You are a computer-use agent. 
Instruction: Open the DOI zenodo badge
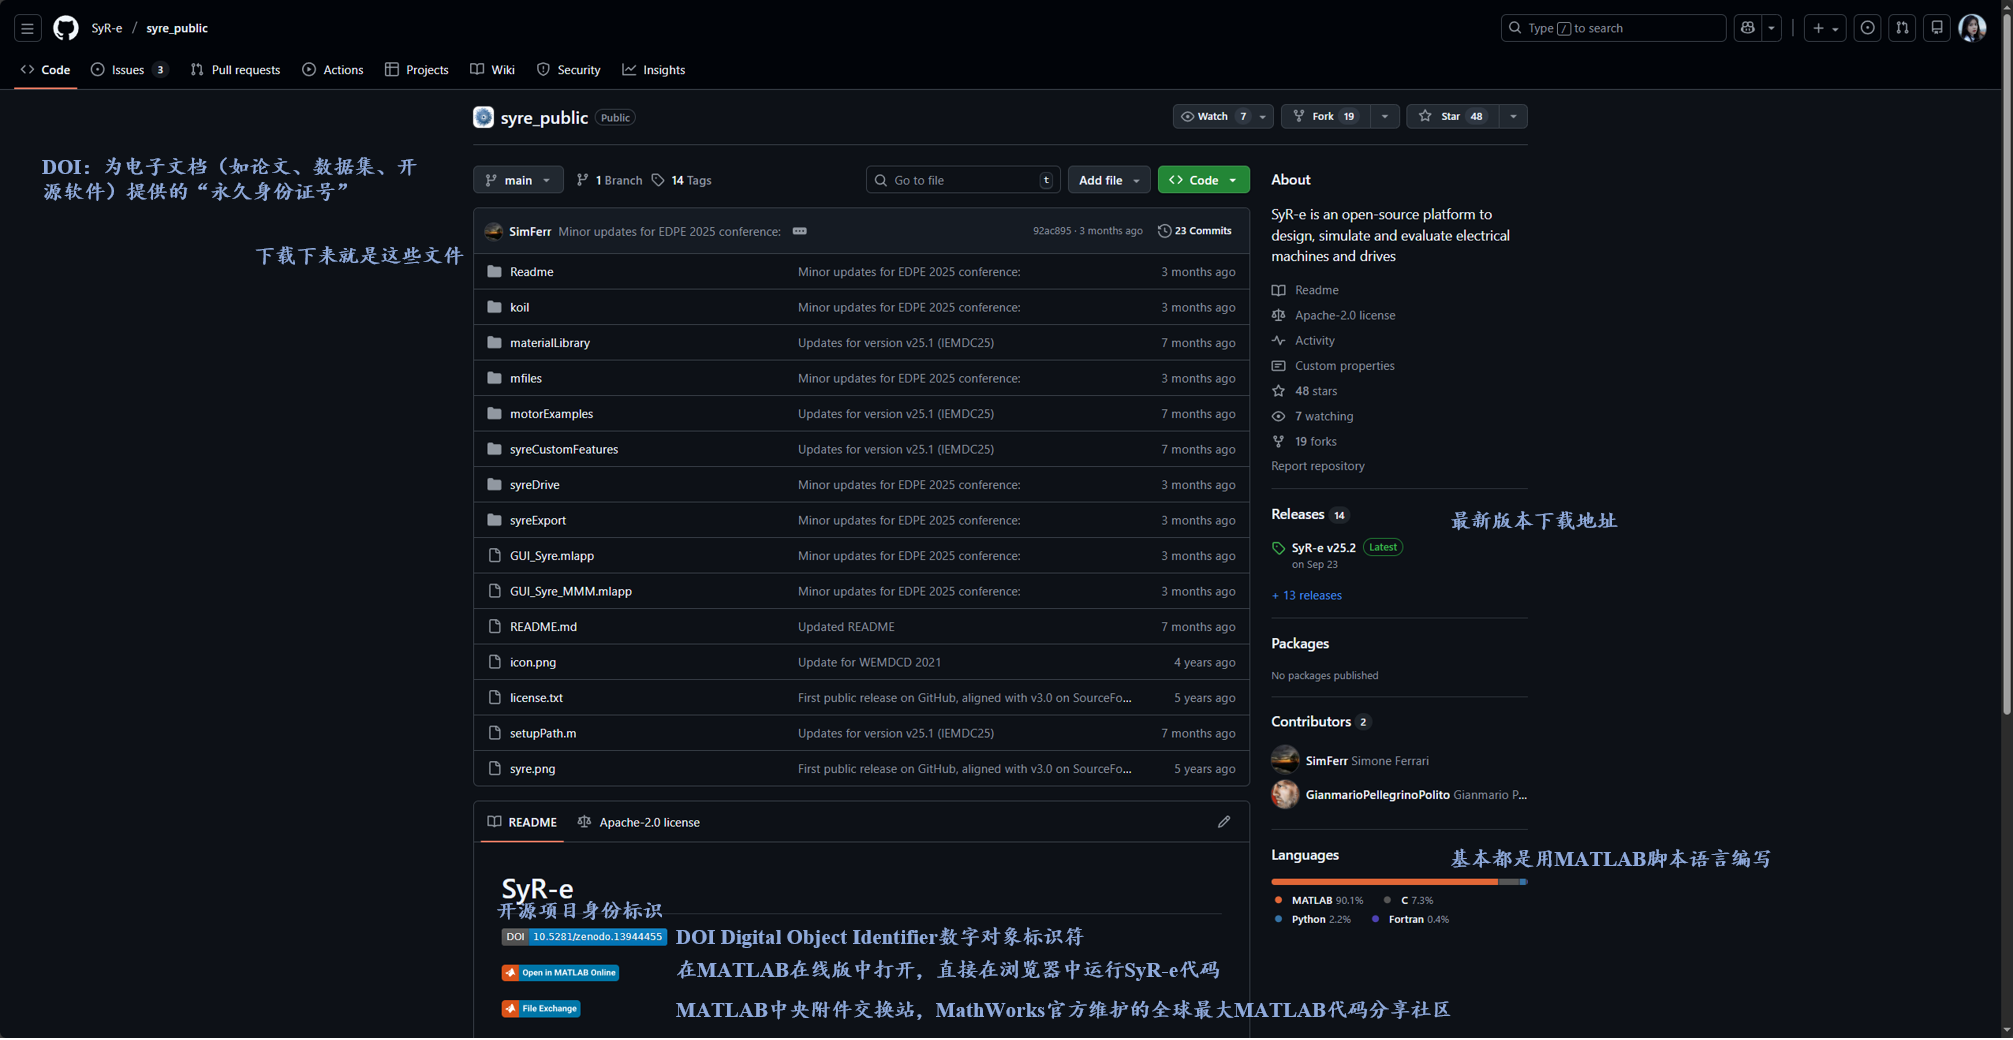click(x=584, y=937)
